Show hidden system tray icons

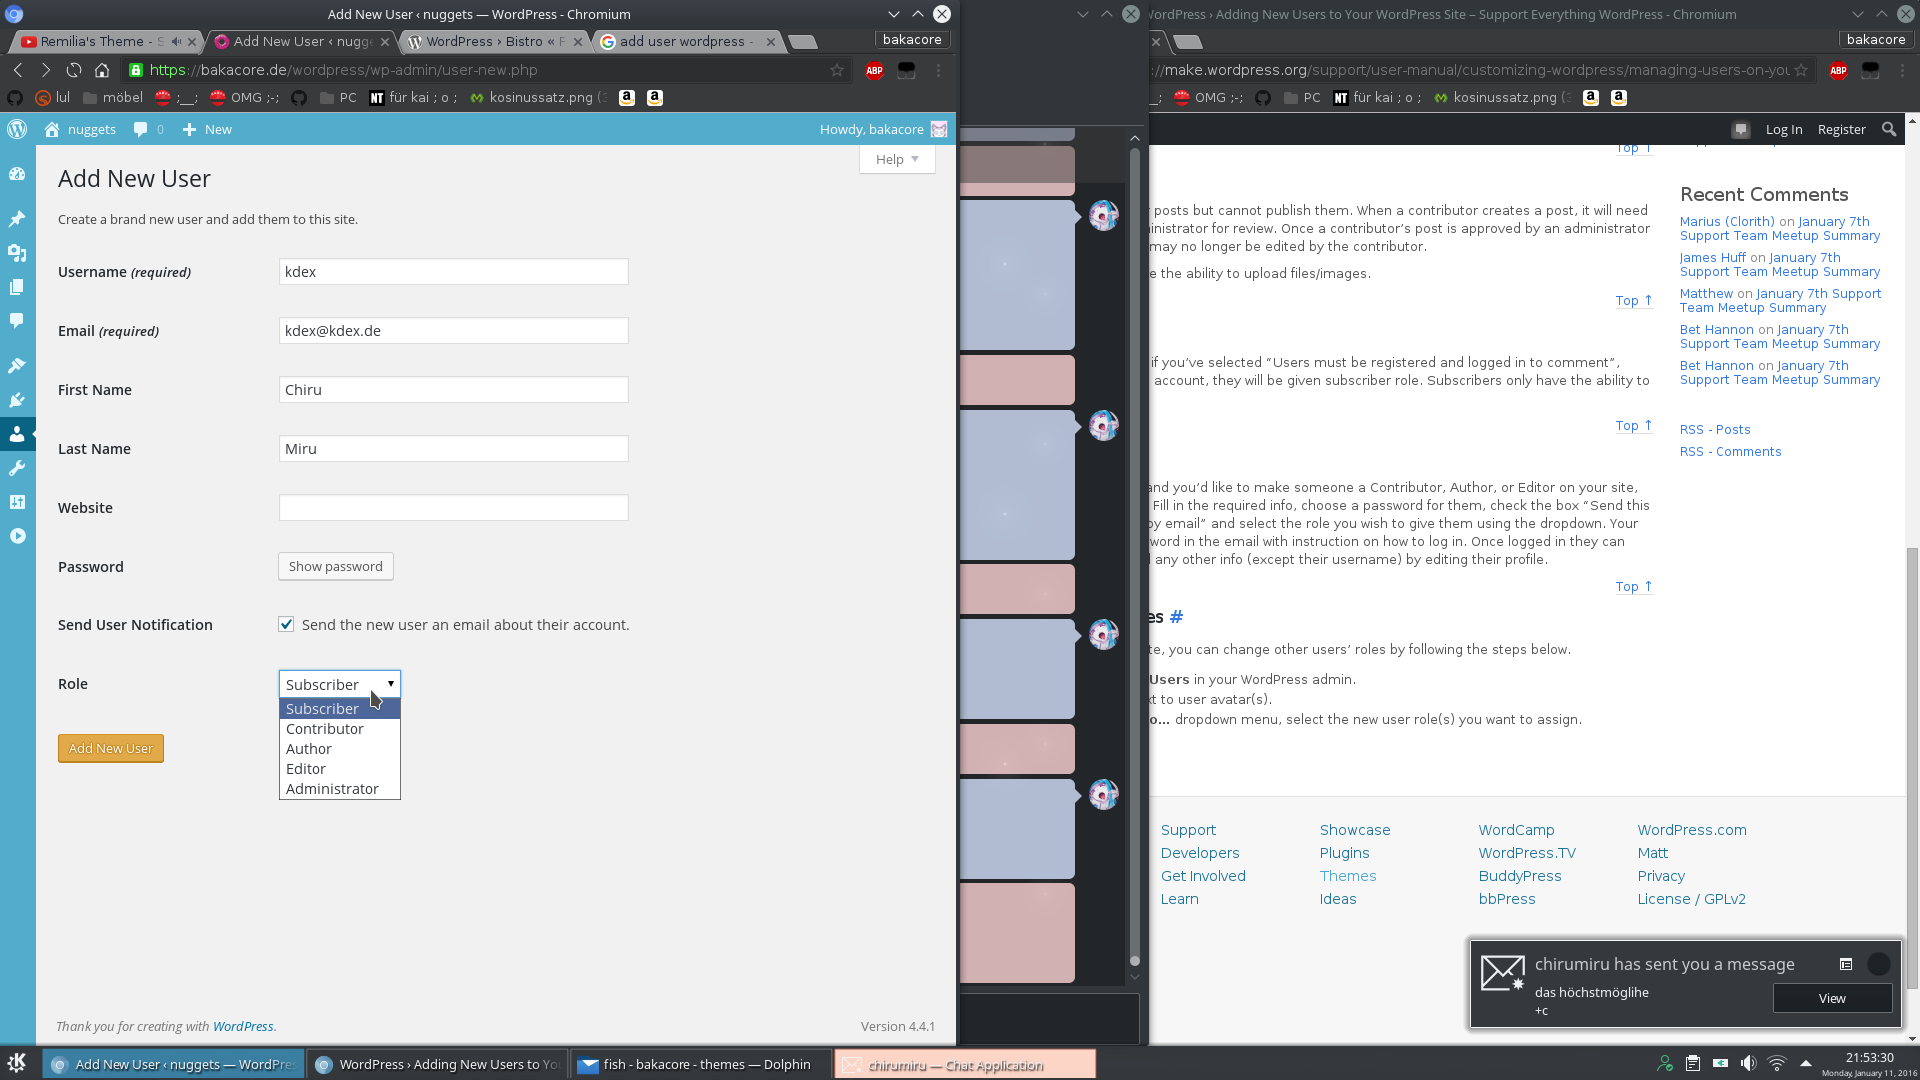(x=1806, y=1063)
